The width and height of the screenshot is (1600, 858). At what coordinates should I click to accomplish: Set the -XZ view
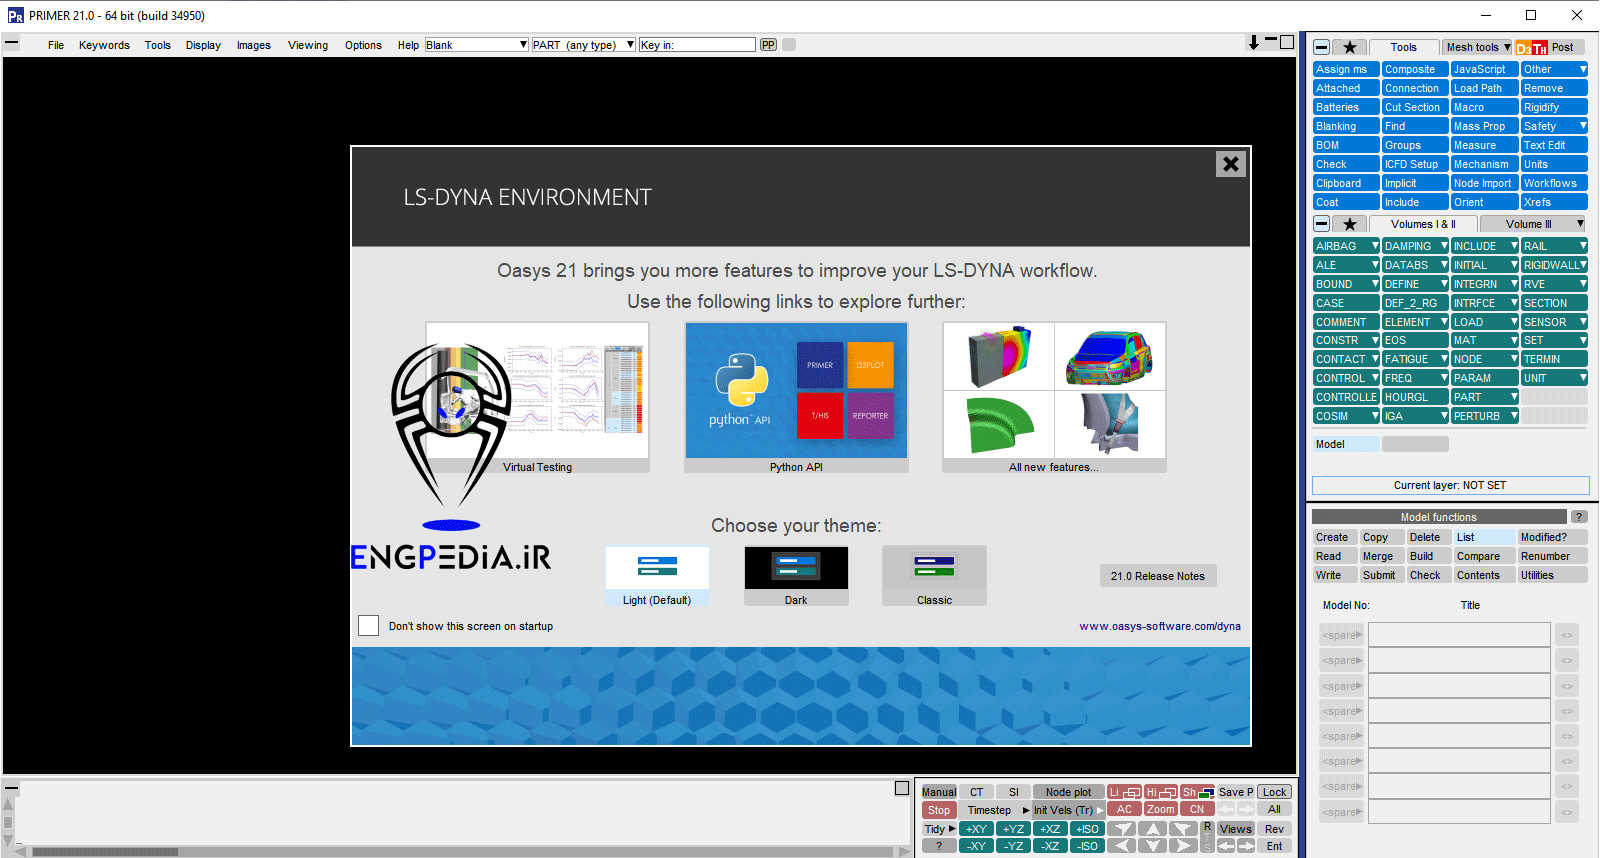pos(1050,846)
